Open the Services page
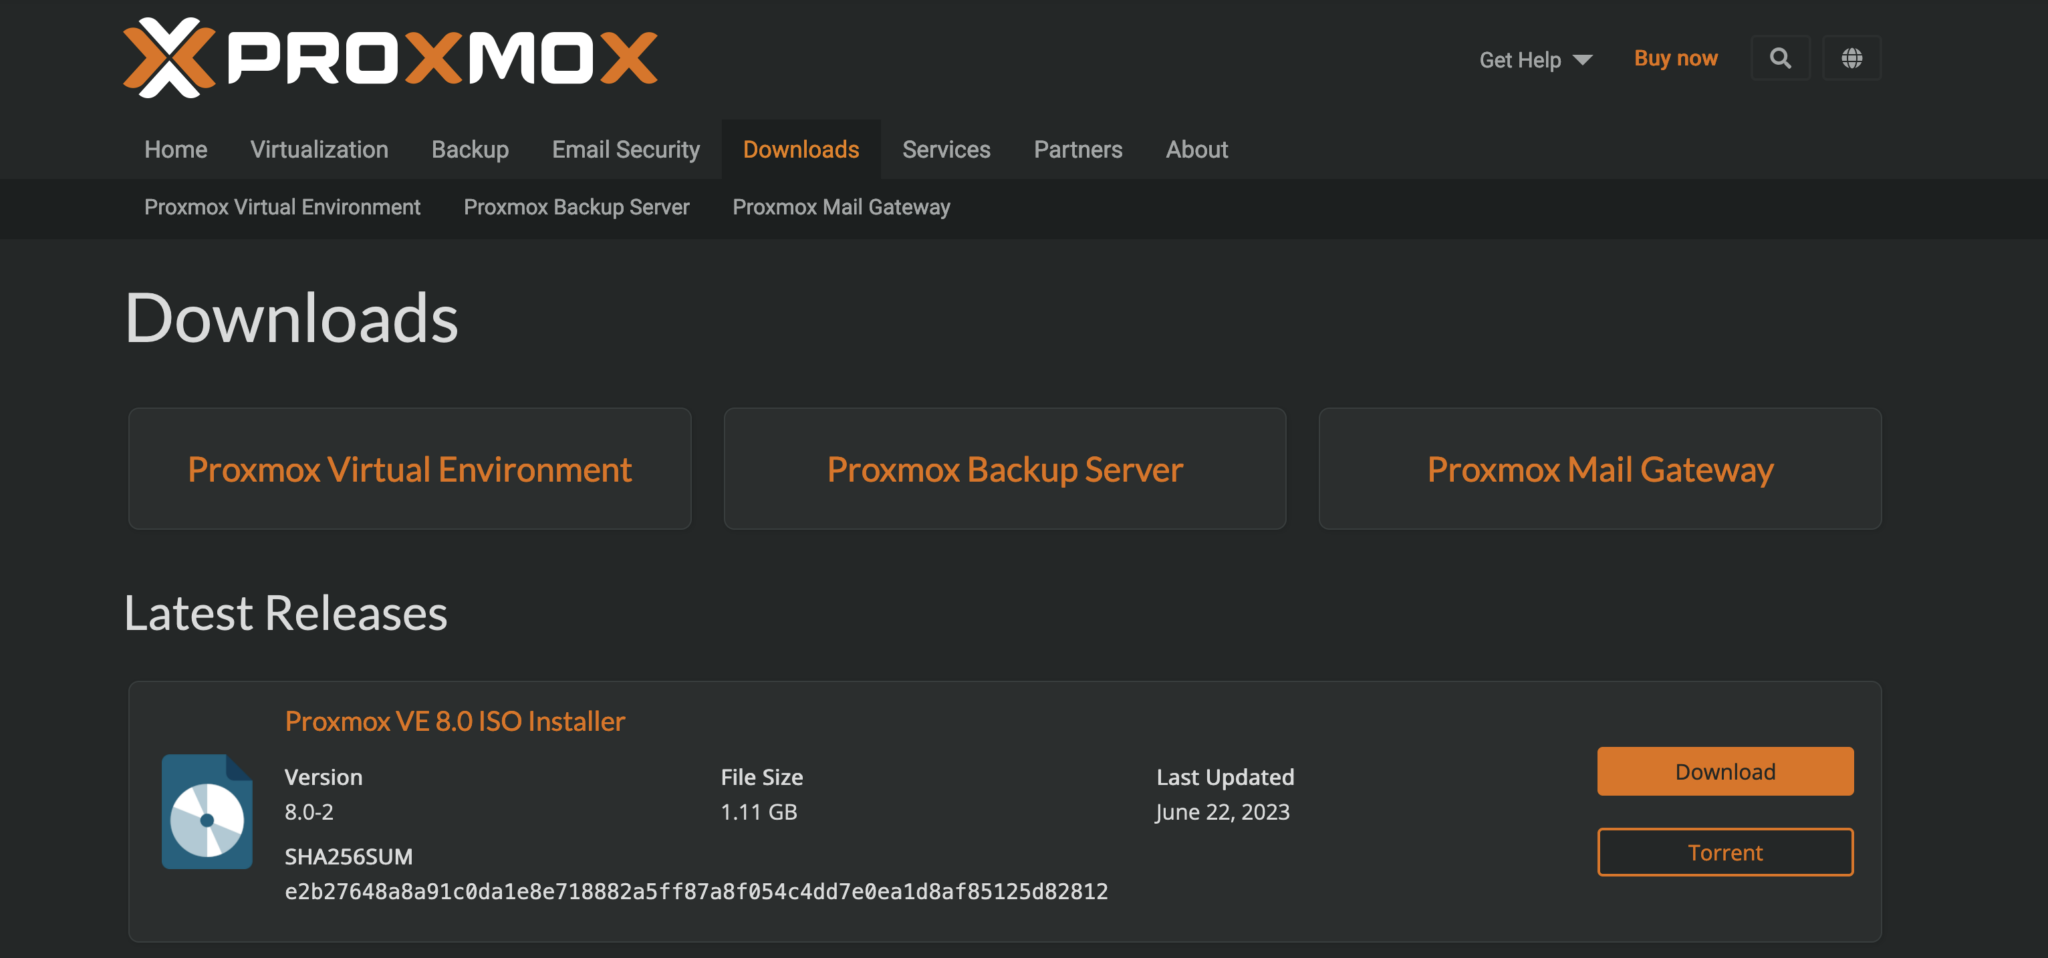 click(x=946, y=149)
